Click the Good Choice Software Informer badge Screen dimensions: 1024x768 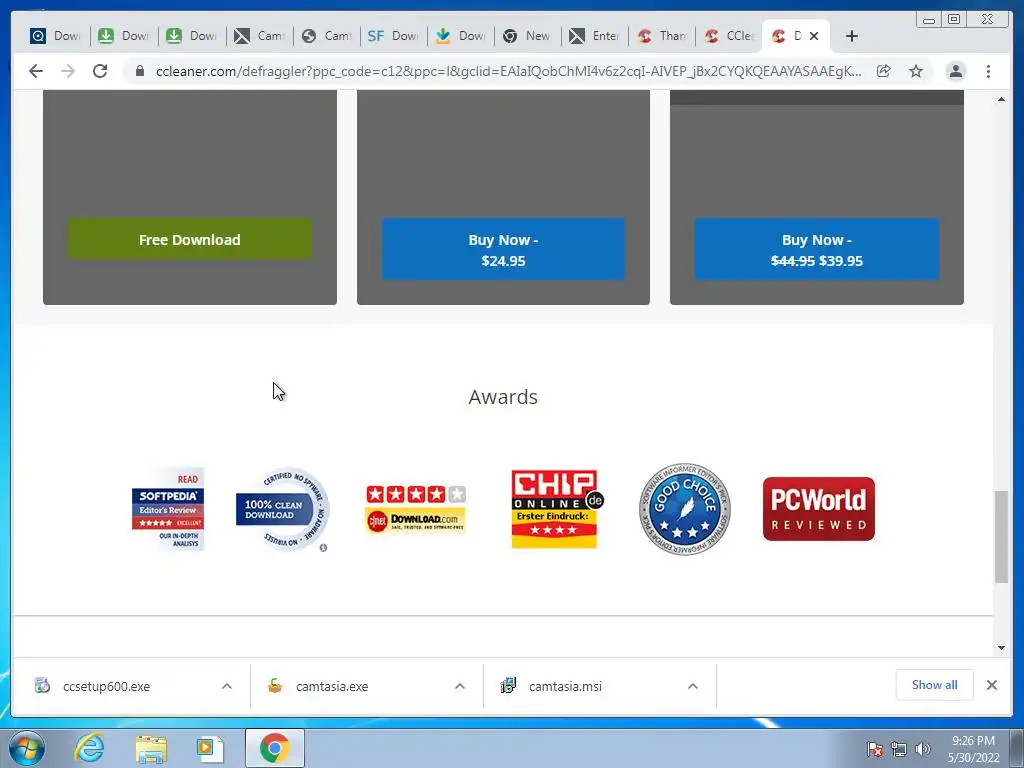pyautogui.click(x=684, y=509)
